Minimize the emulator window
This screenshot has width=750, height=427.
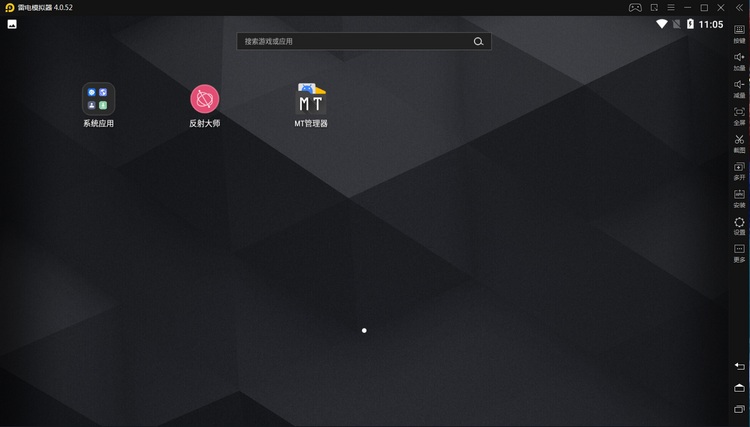tap(687, 8)
